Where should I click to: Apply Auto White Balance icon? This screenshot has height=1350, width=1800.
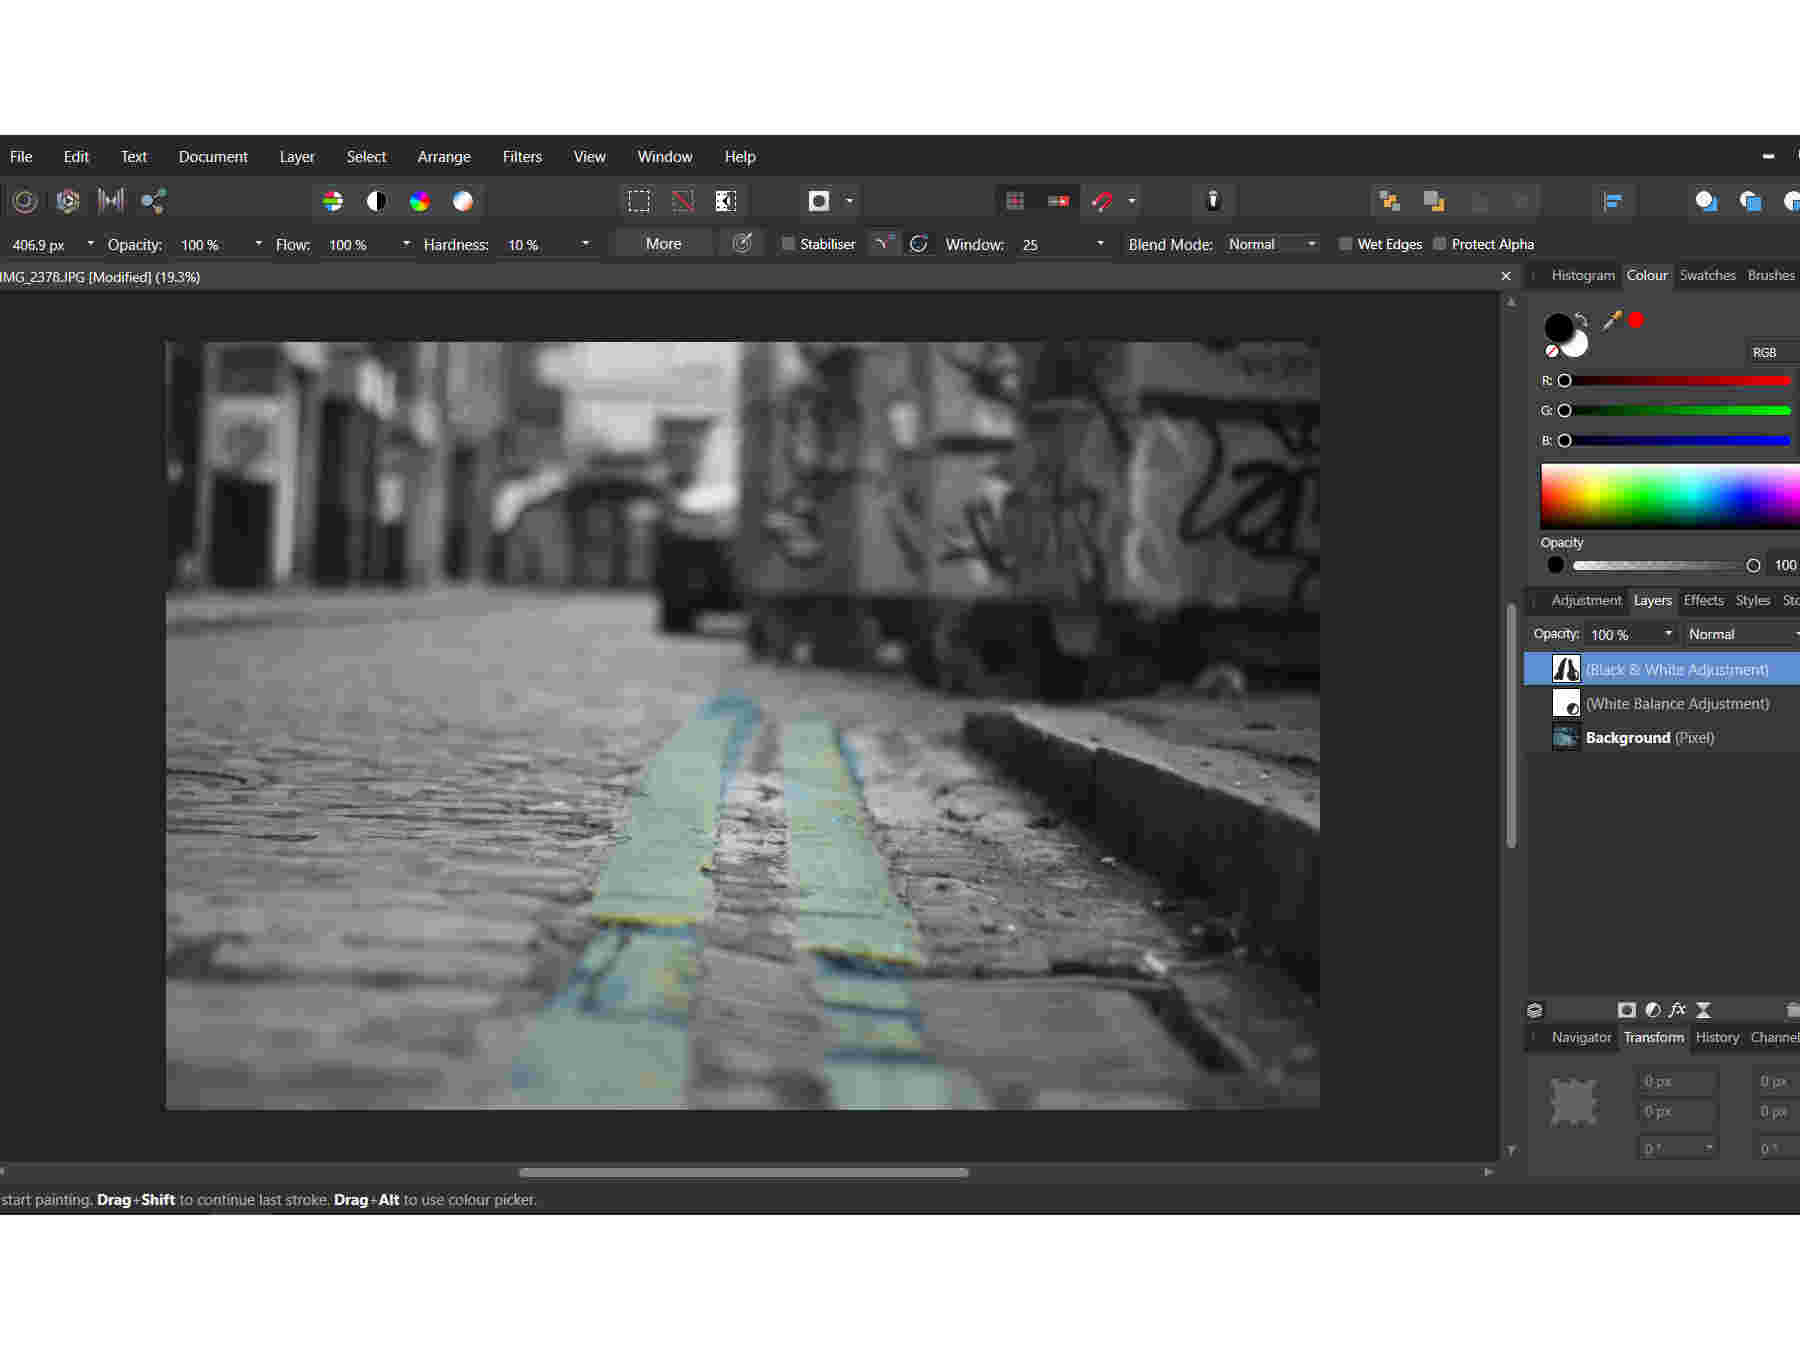point(463,202)
